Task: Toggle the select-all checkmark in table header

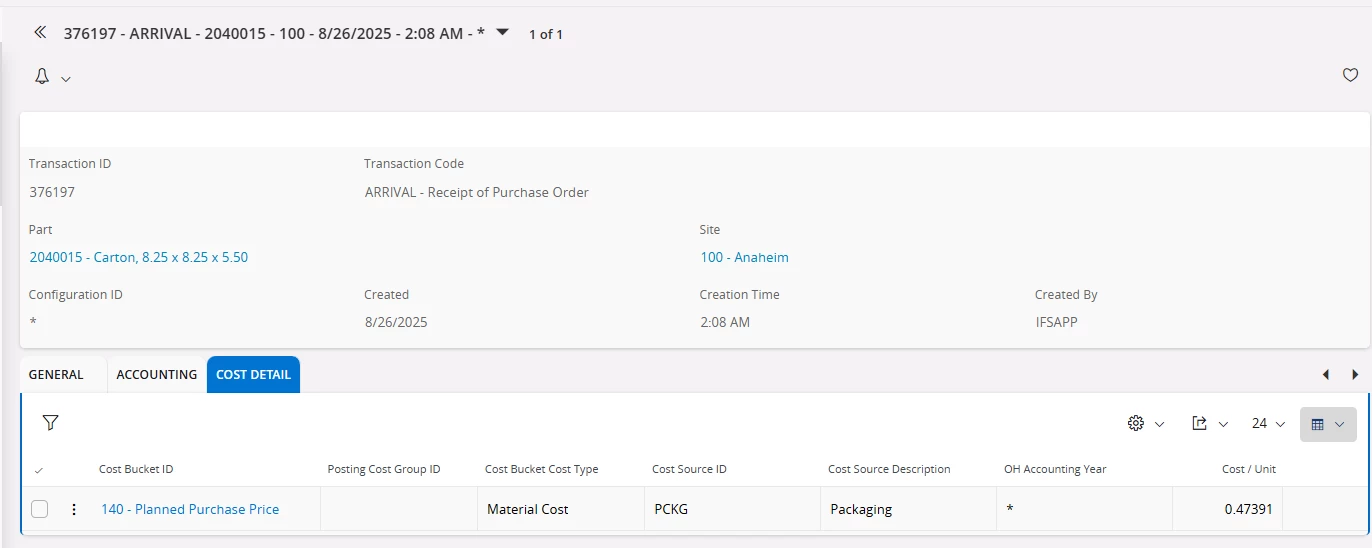Action: (x=39, y=470)
